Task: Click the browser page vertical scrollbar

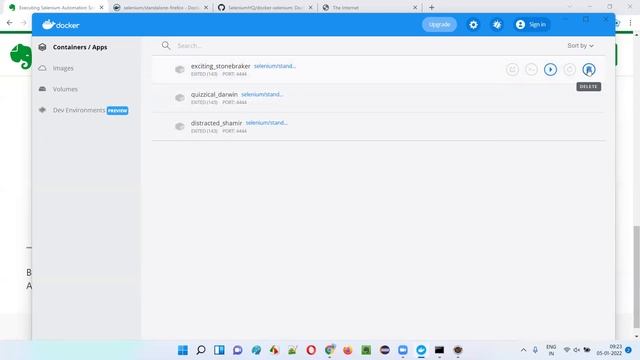Action: (x=637, y=277)
